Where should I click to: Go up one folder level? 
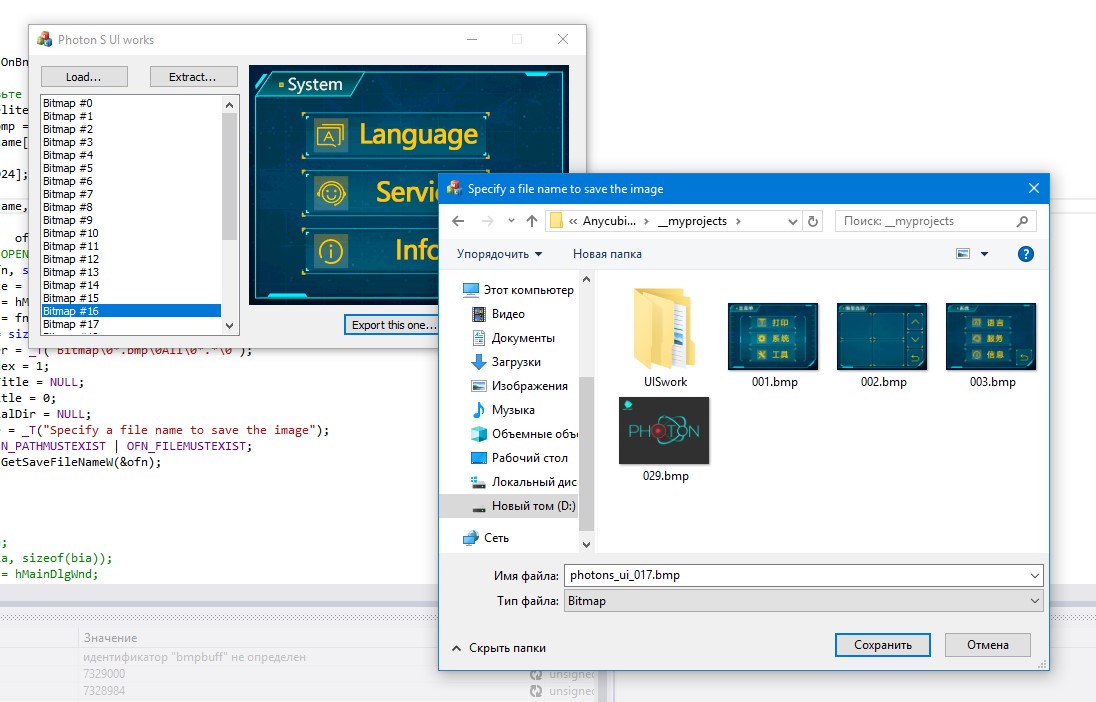tap(532, 221)
